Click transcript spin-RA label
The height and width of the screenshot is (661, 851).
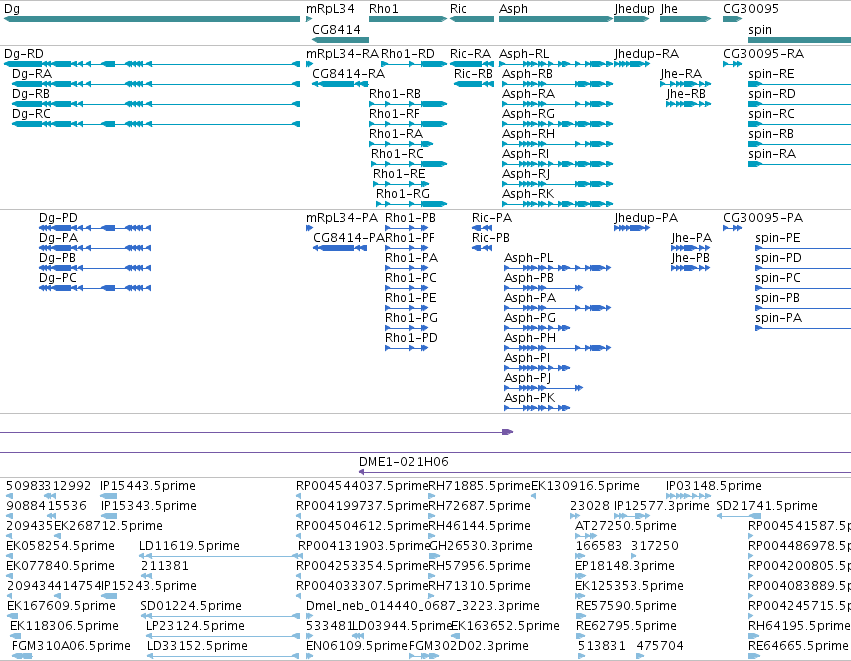pyautogui.click(x=772, y=154)
